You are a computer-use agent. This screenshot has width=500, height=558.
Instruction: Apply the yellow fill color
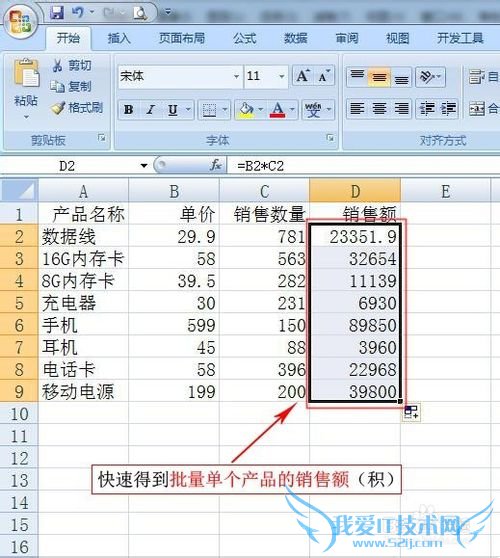pyautogui.click(x=246, y=110)
